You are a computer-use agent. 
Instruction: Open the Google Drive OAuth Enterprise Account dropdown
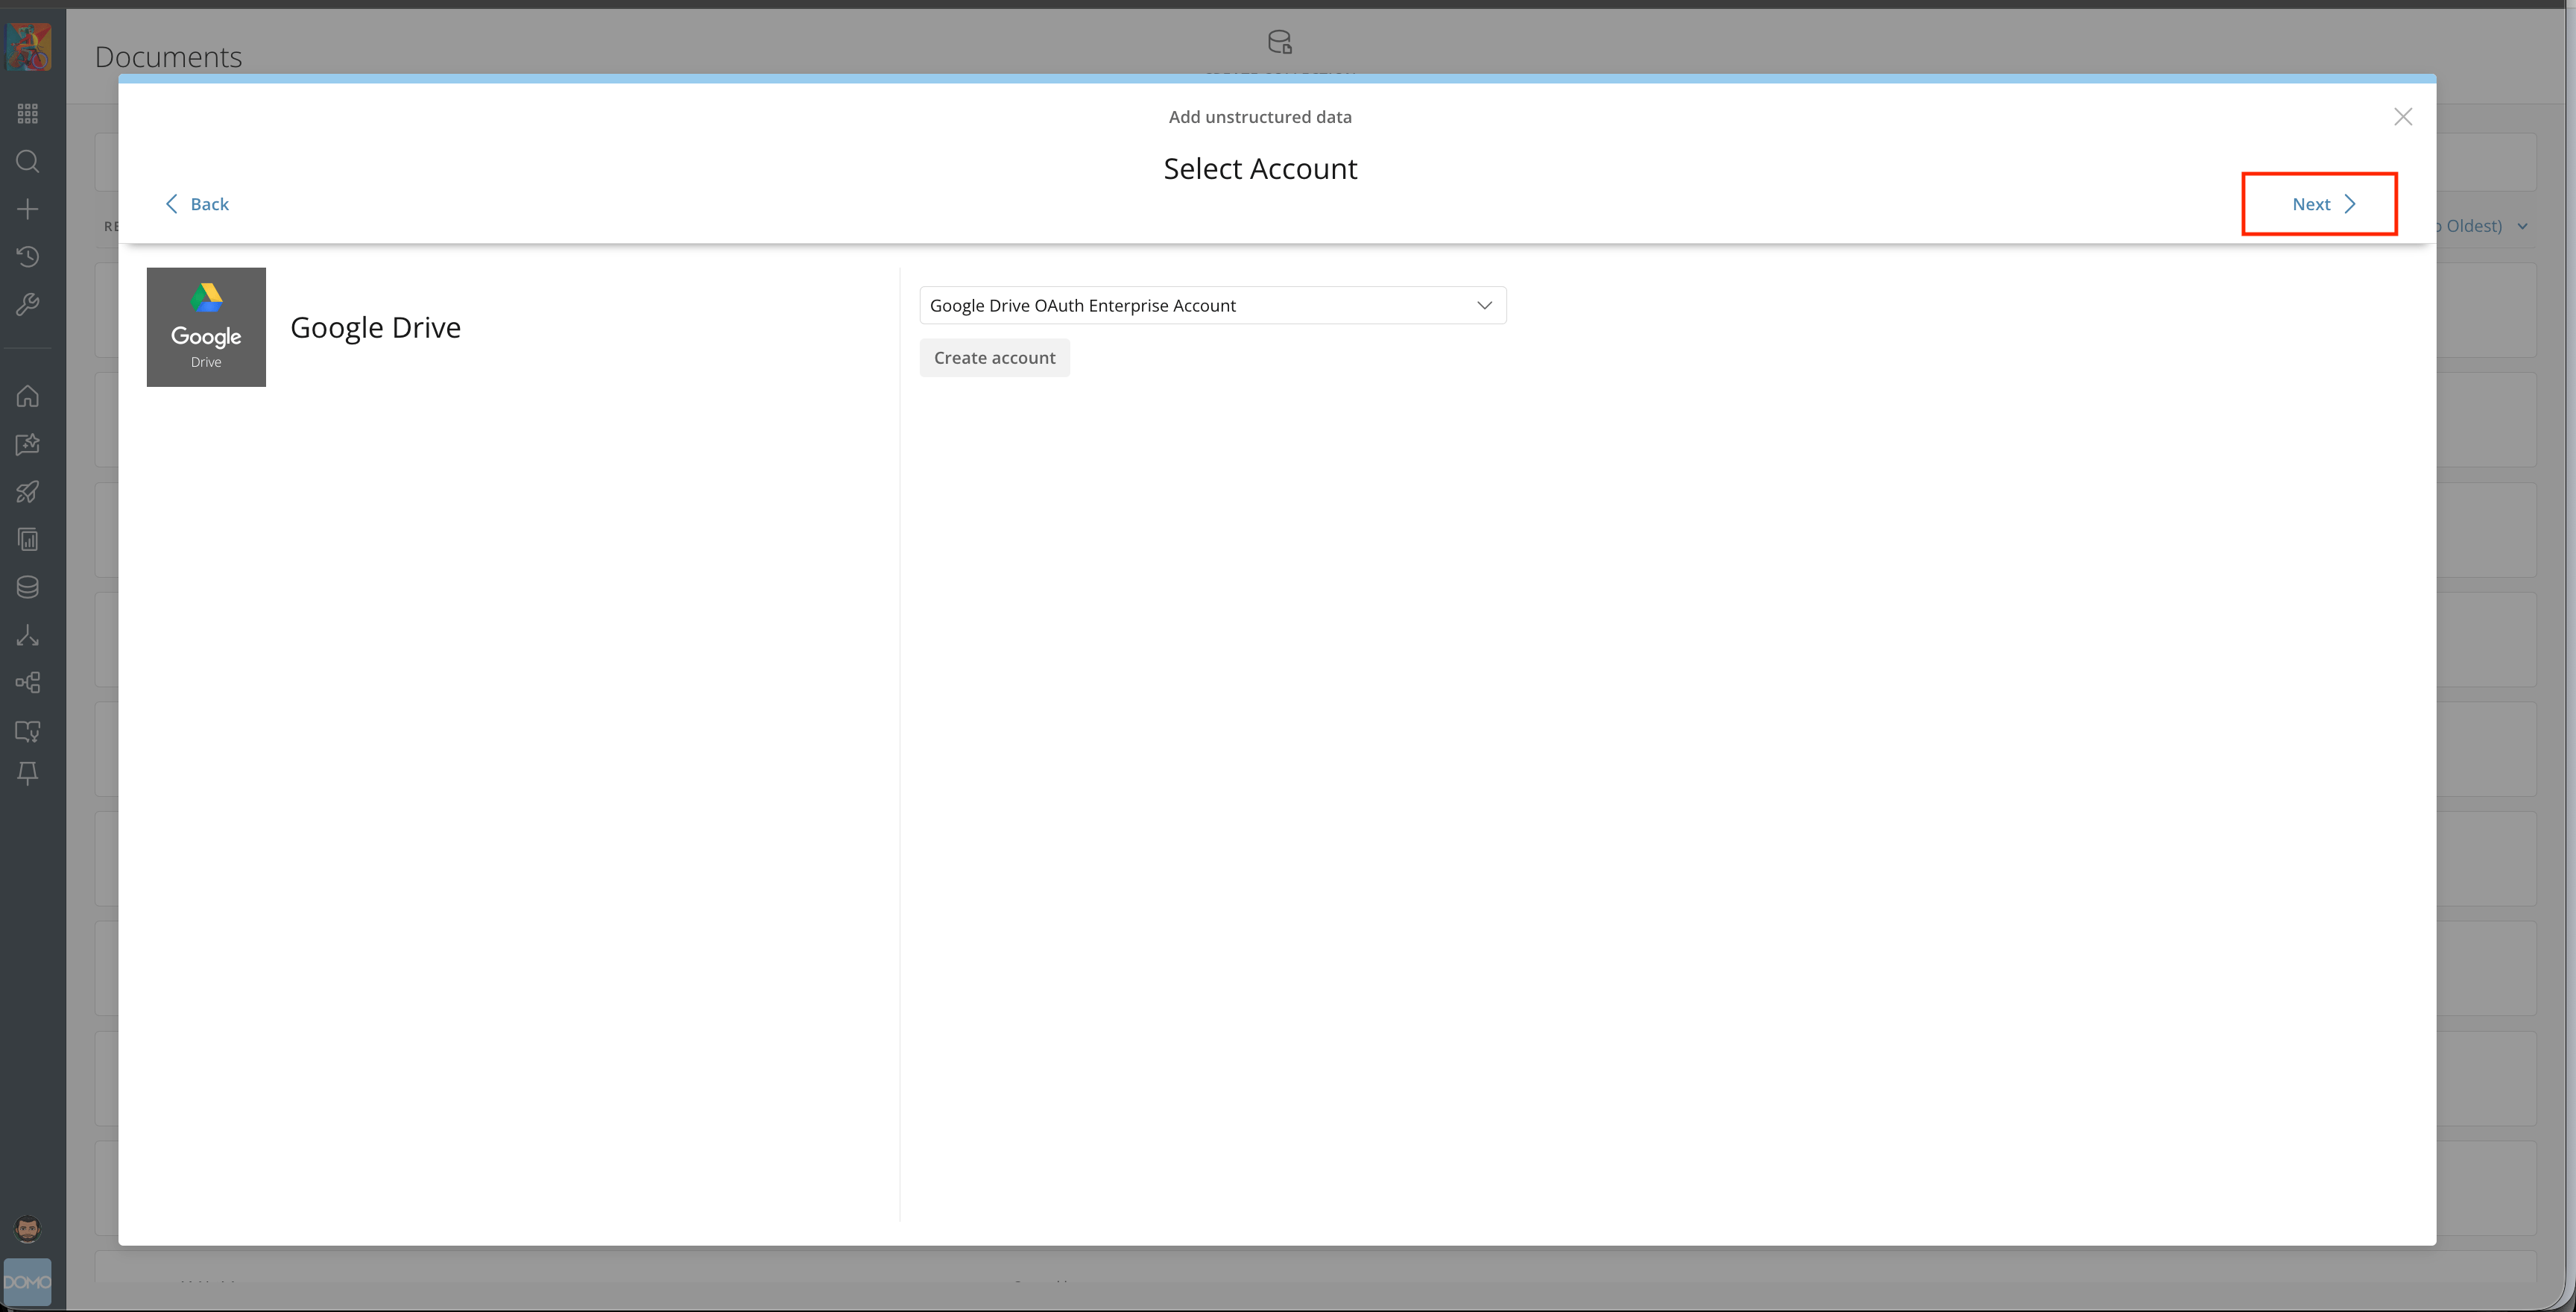pos(1212,305)
